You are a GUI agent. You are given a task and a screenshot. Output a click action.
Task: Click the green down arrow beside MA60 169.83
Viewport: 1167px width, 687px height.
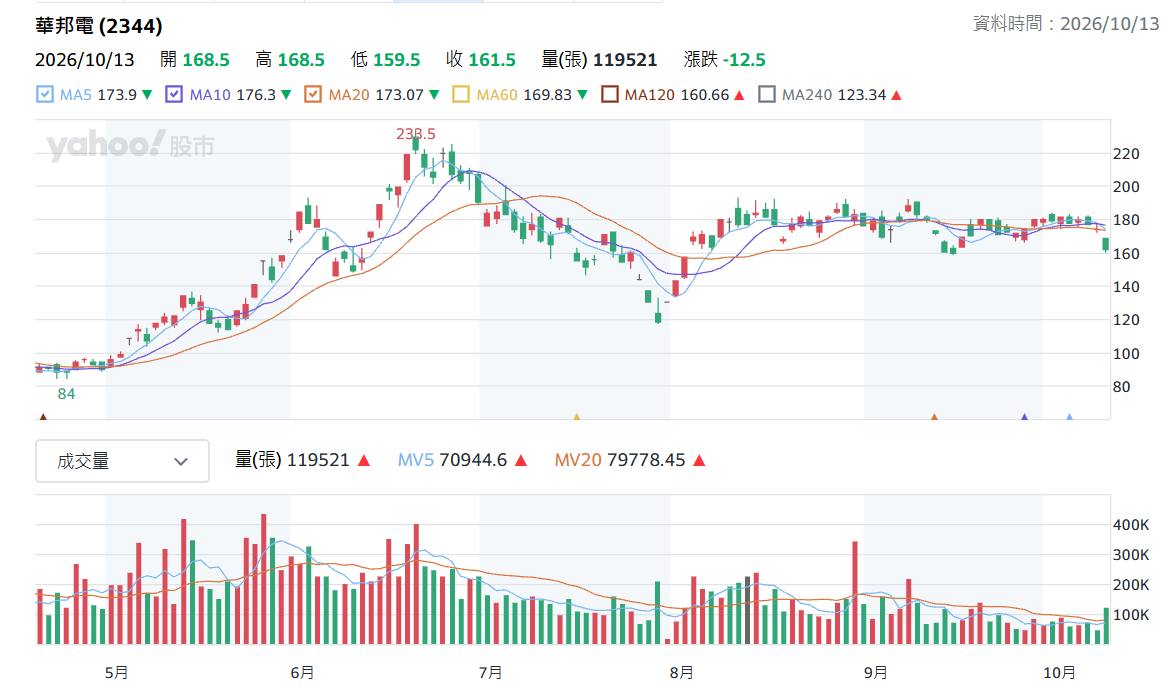pyautogui.click(x=583, y=95)
